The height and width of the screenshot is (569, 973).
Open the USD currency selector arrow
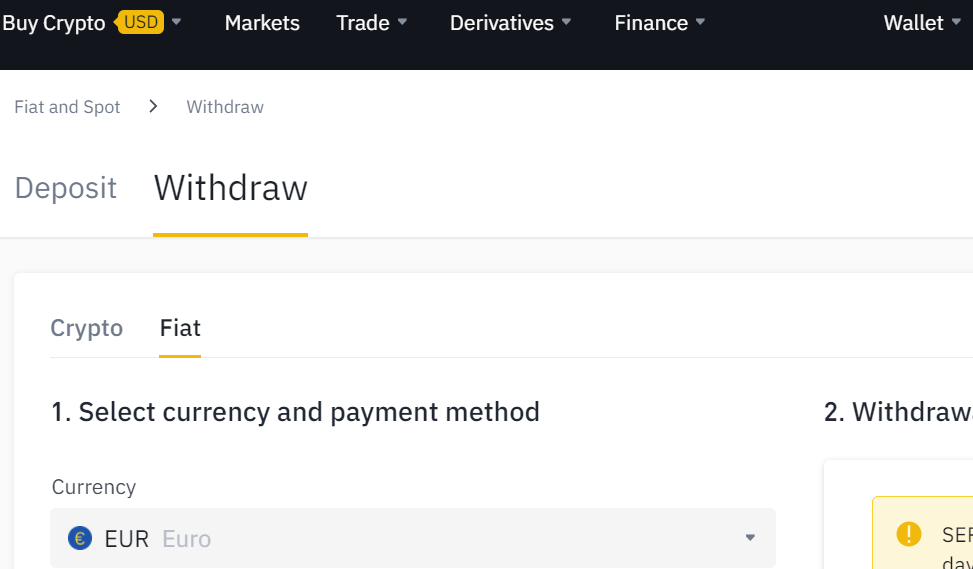tap(176, 22)
